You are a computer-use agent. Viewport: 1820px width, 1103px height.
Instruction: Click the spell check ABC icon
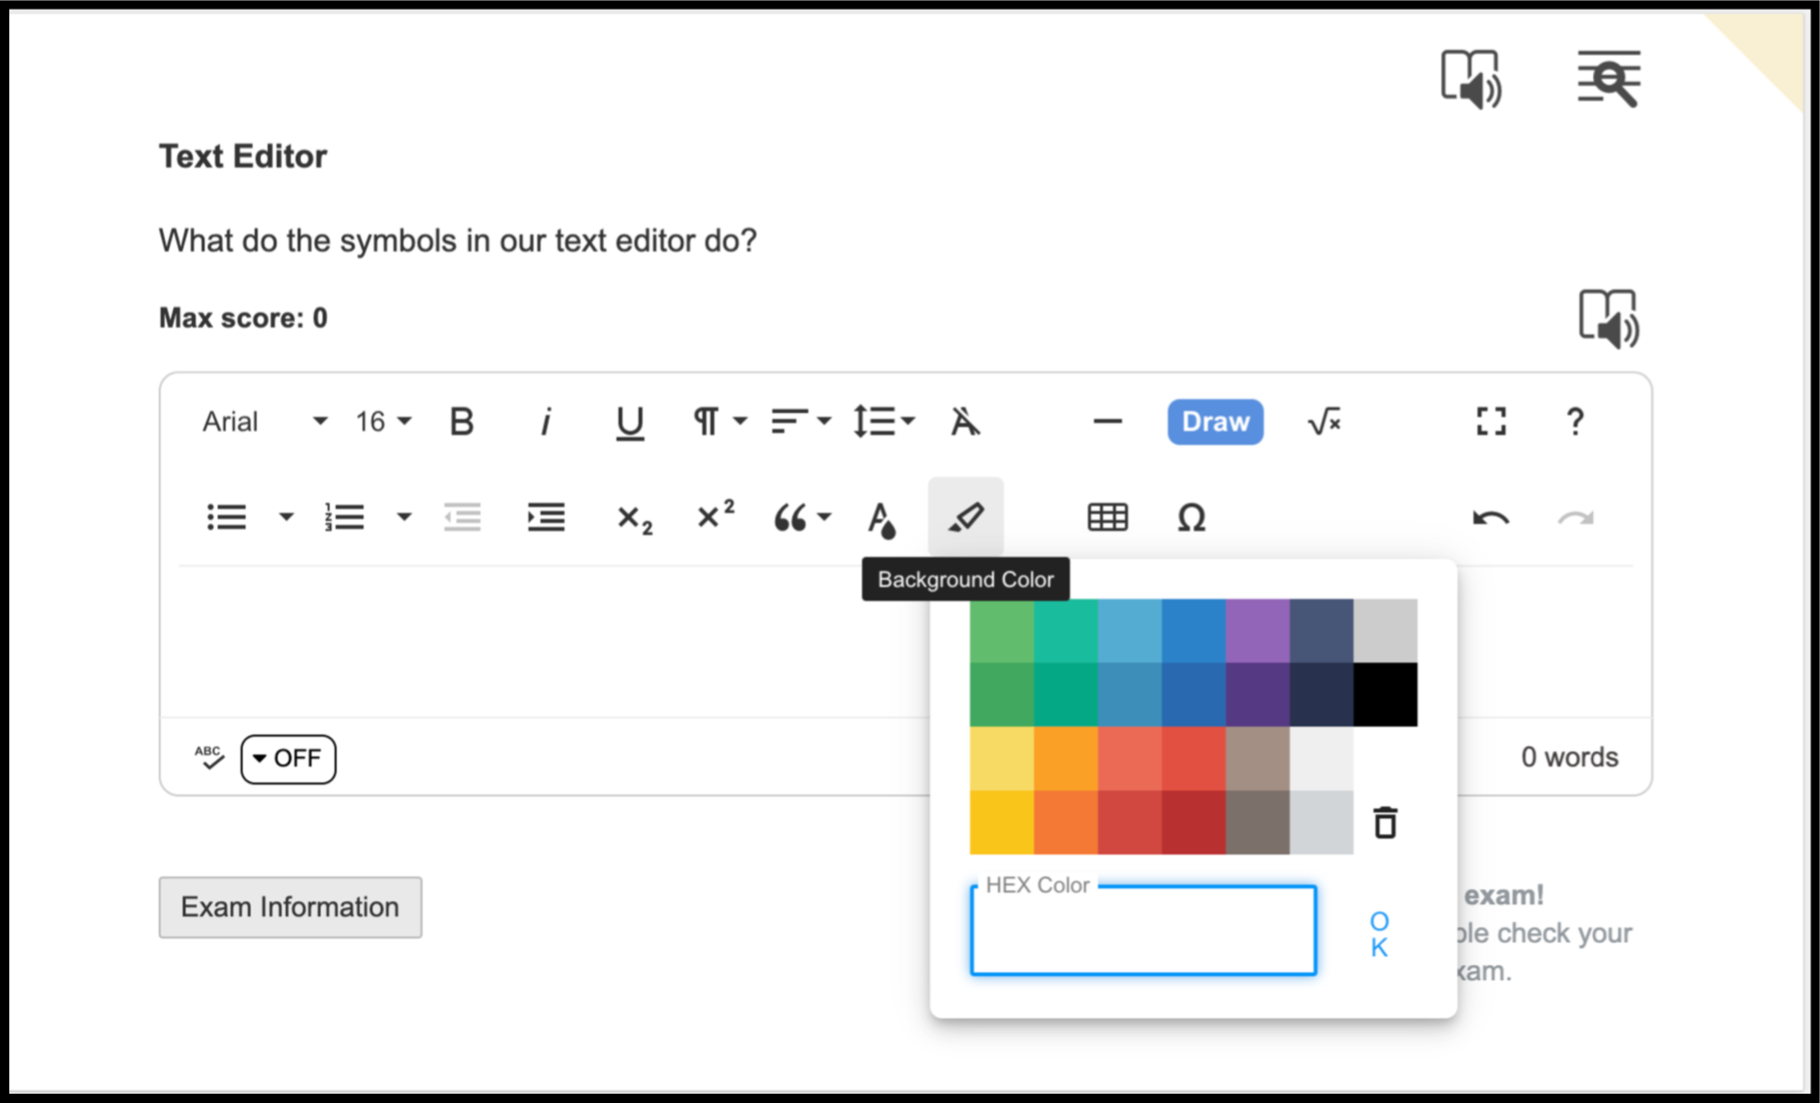coord(209,758)
